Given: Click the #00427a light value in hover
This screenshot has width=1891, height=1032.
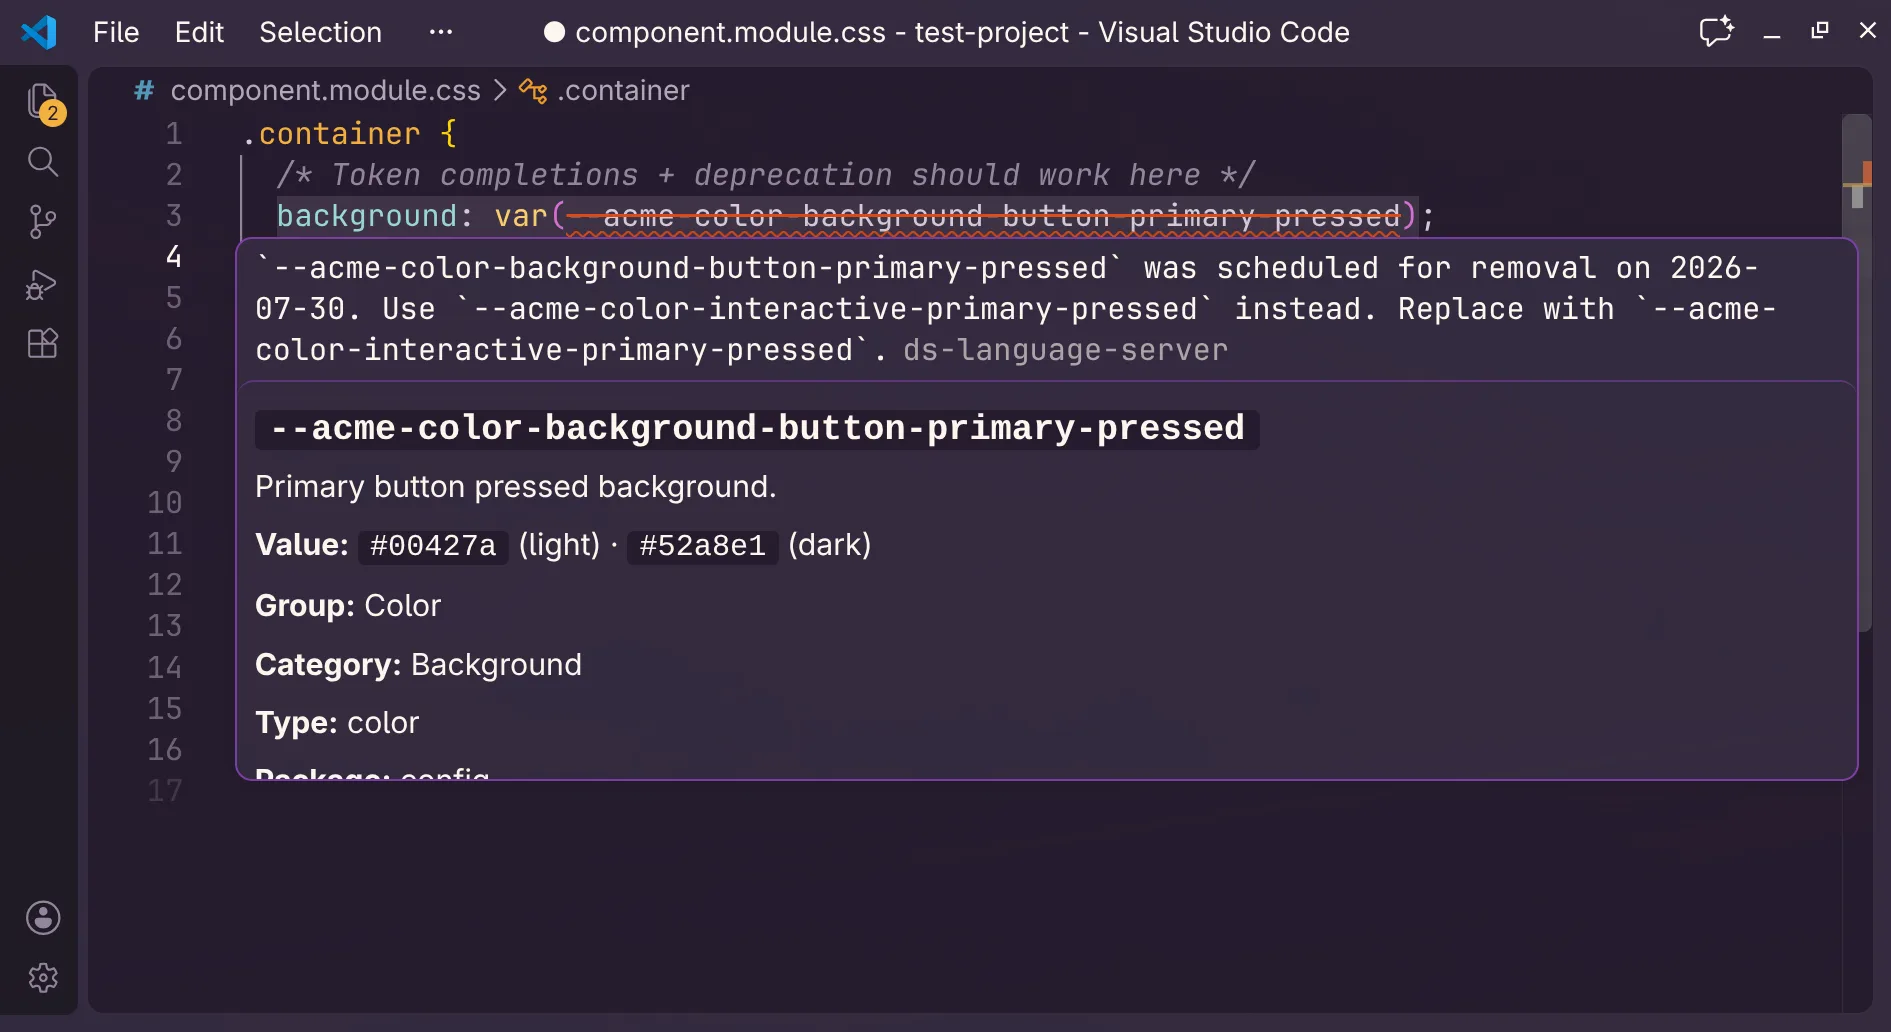Looking at the screenshot, I should (x=433, y=546).
